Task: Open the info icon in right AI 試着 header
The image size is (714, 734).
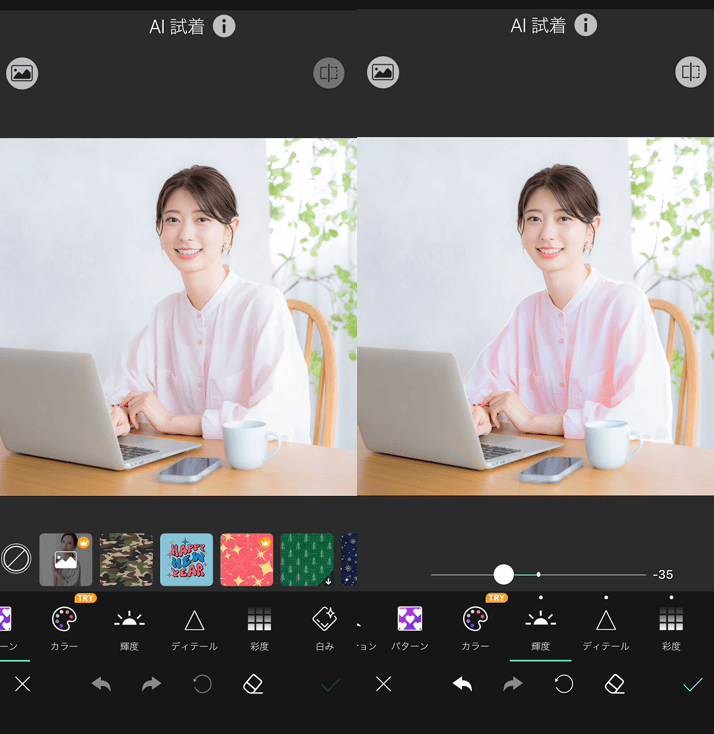Action: (585, 25)
